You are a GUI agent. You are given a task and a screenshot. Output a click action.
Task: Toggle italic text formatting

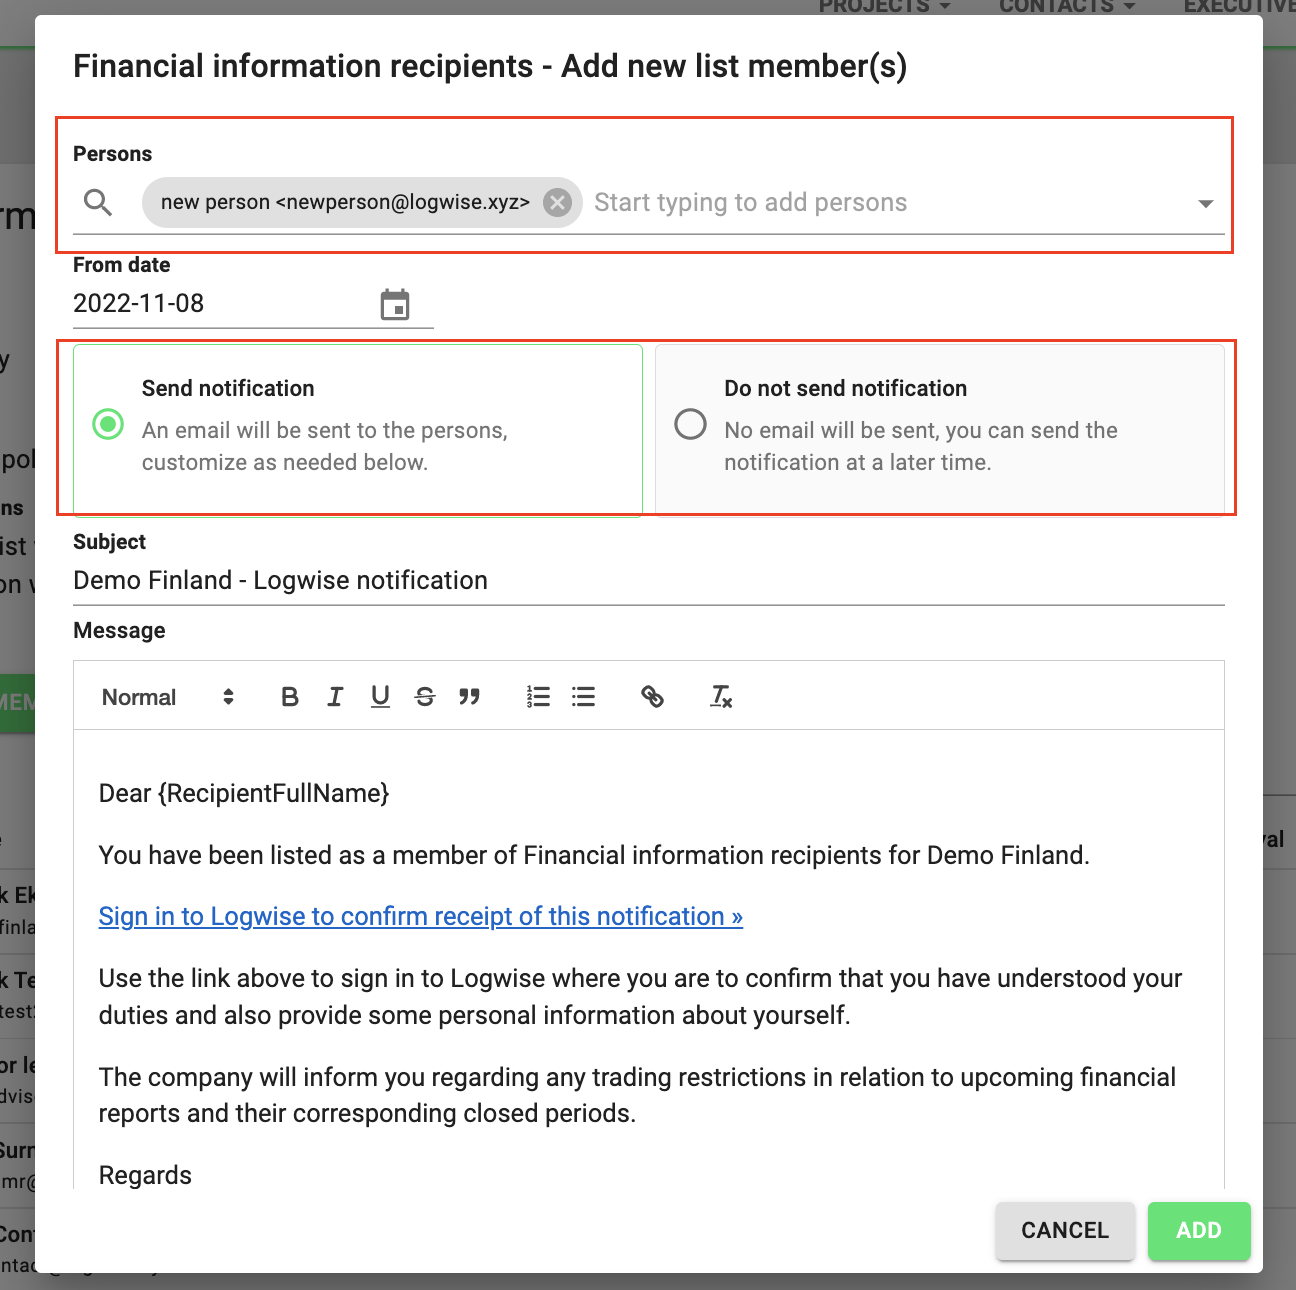click(x=335, y=697)
